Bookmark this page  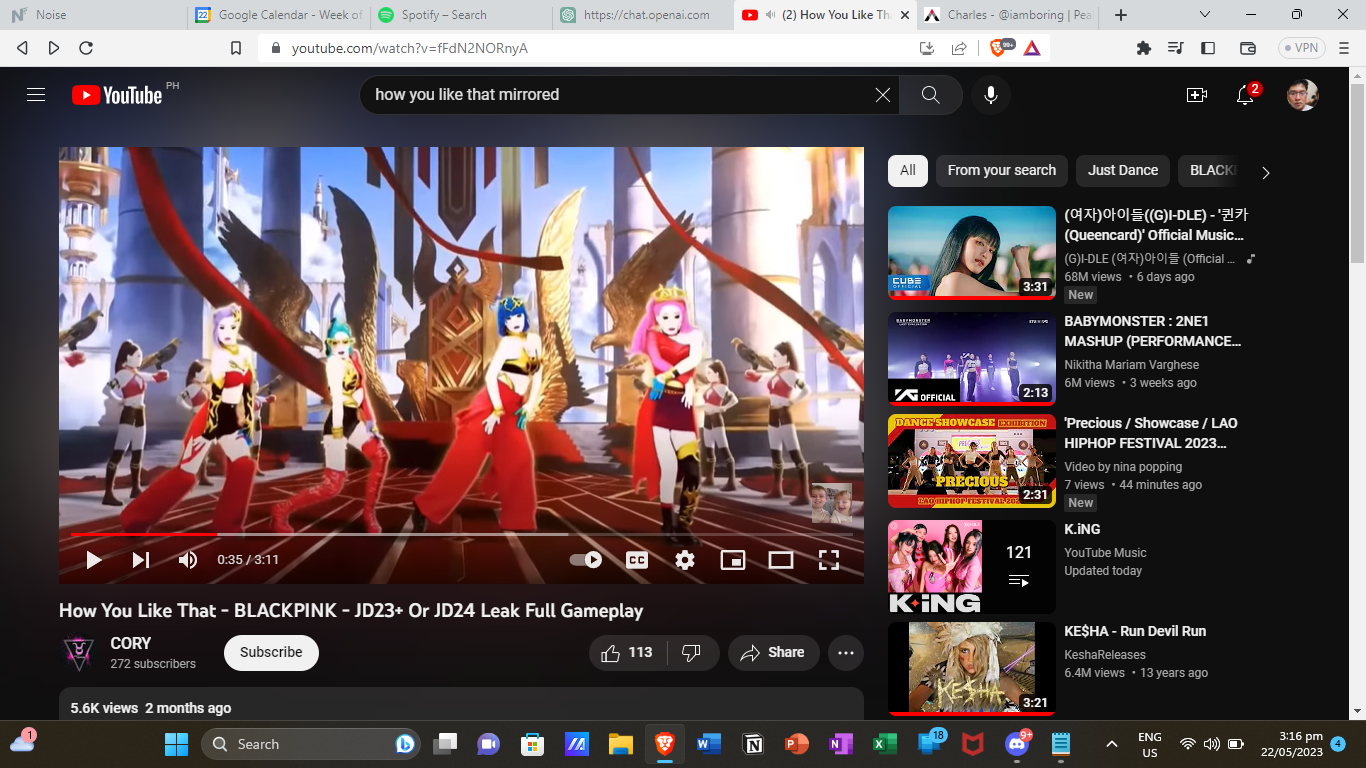[236, 48]
